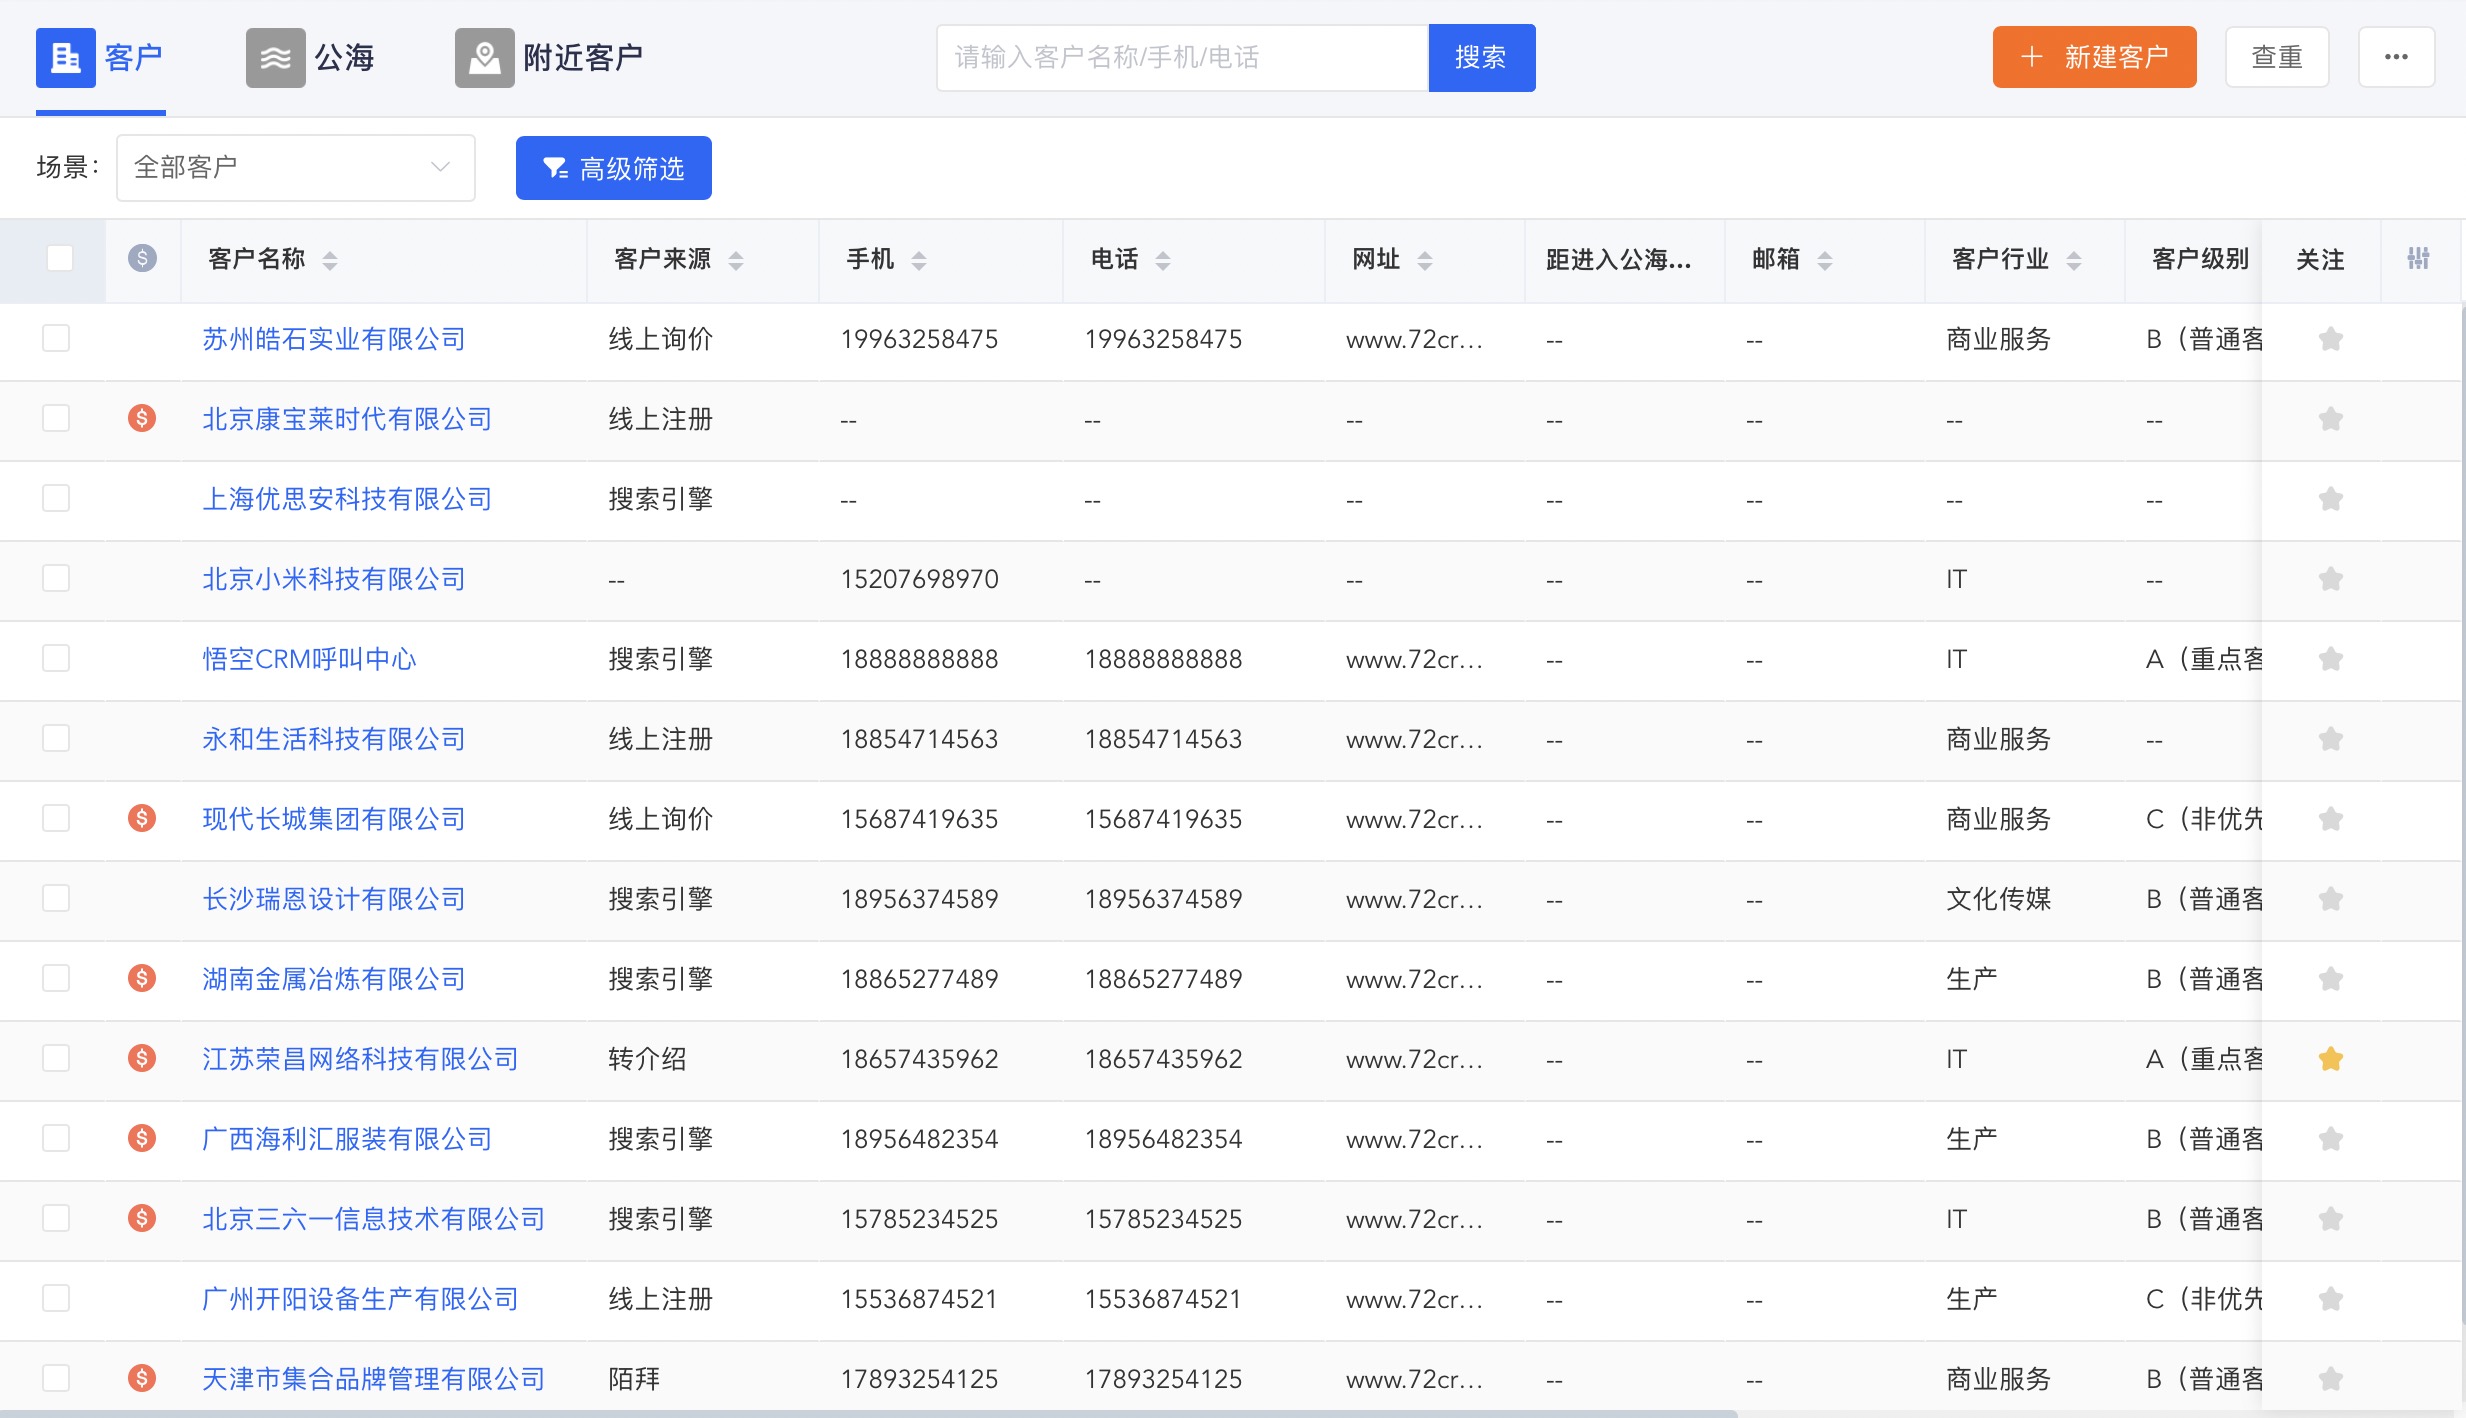This screenshot has width=2466, height=1418.
Task: Unstar the 江苏荣昌网络科技有限公司 row
Action: click(x=2330, y=1059)
